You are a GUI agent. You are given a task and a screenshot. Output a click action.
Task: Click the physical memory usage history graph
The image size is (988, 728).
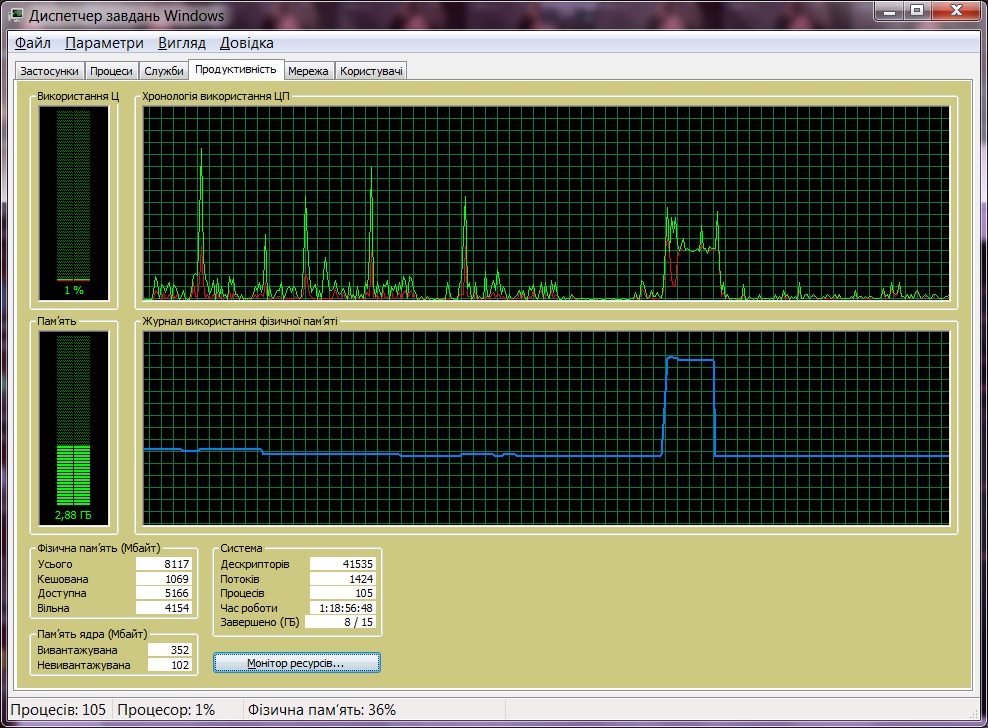[546, 428]
